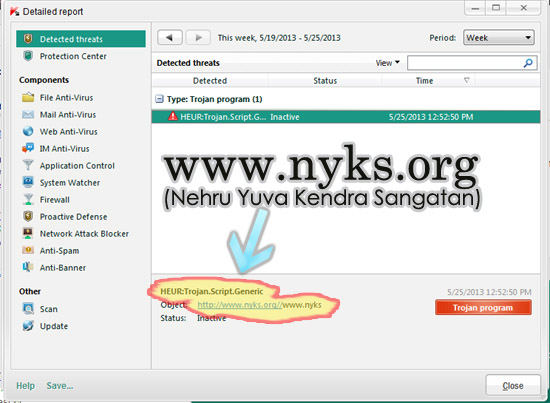Screen dimensions: 550x403
Task: Minimize the Detailed report window
Action: [475, 8]
